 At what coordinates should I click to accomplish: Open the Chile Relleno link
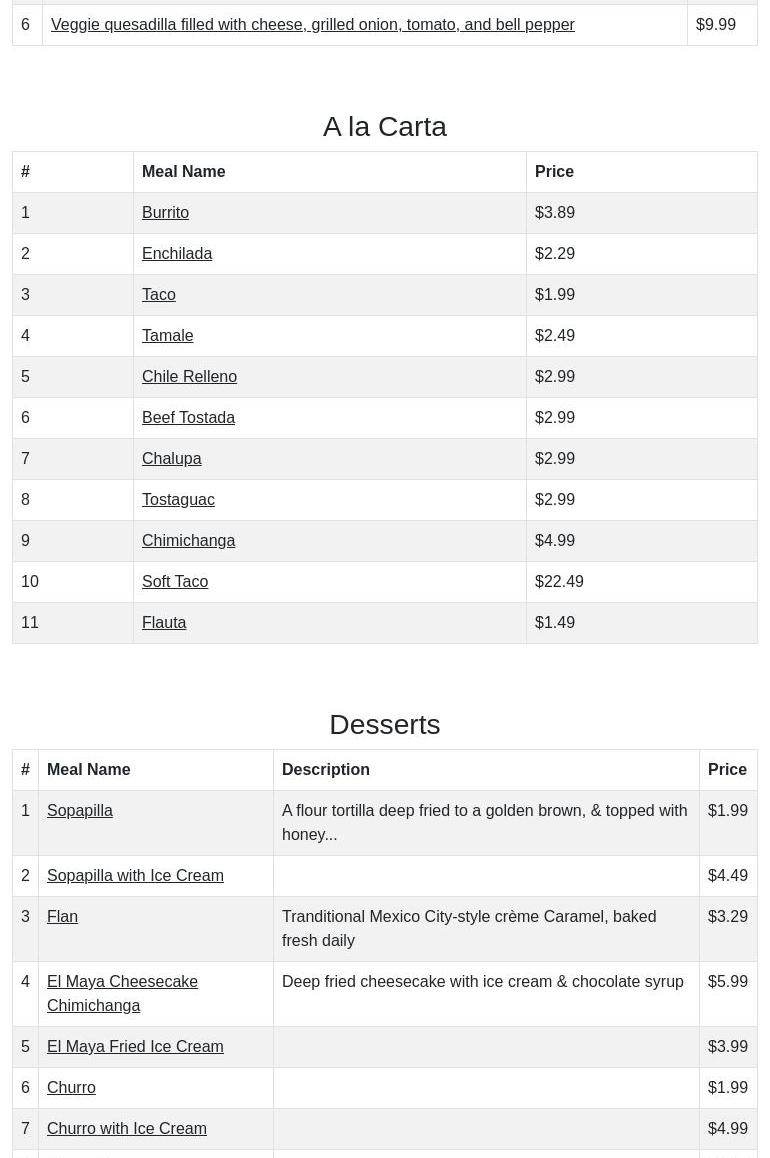point(189,377)
